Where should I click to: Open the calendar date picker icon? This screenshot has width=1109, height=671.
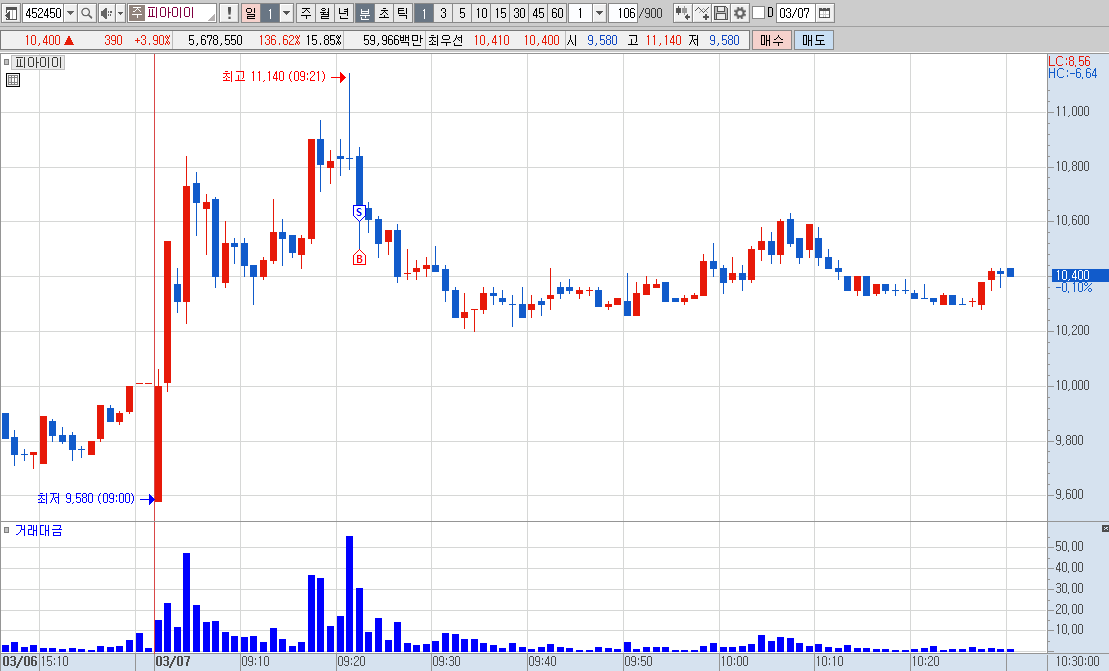[x=825, y=13]
